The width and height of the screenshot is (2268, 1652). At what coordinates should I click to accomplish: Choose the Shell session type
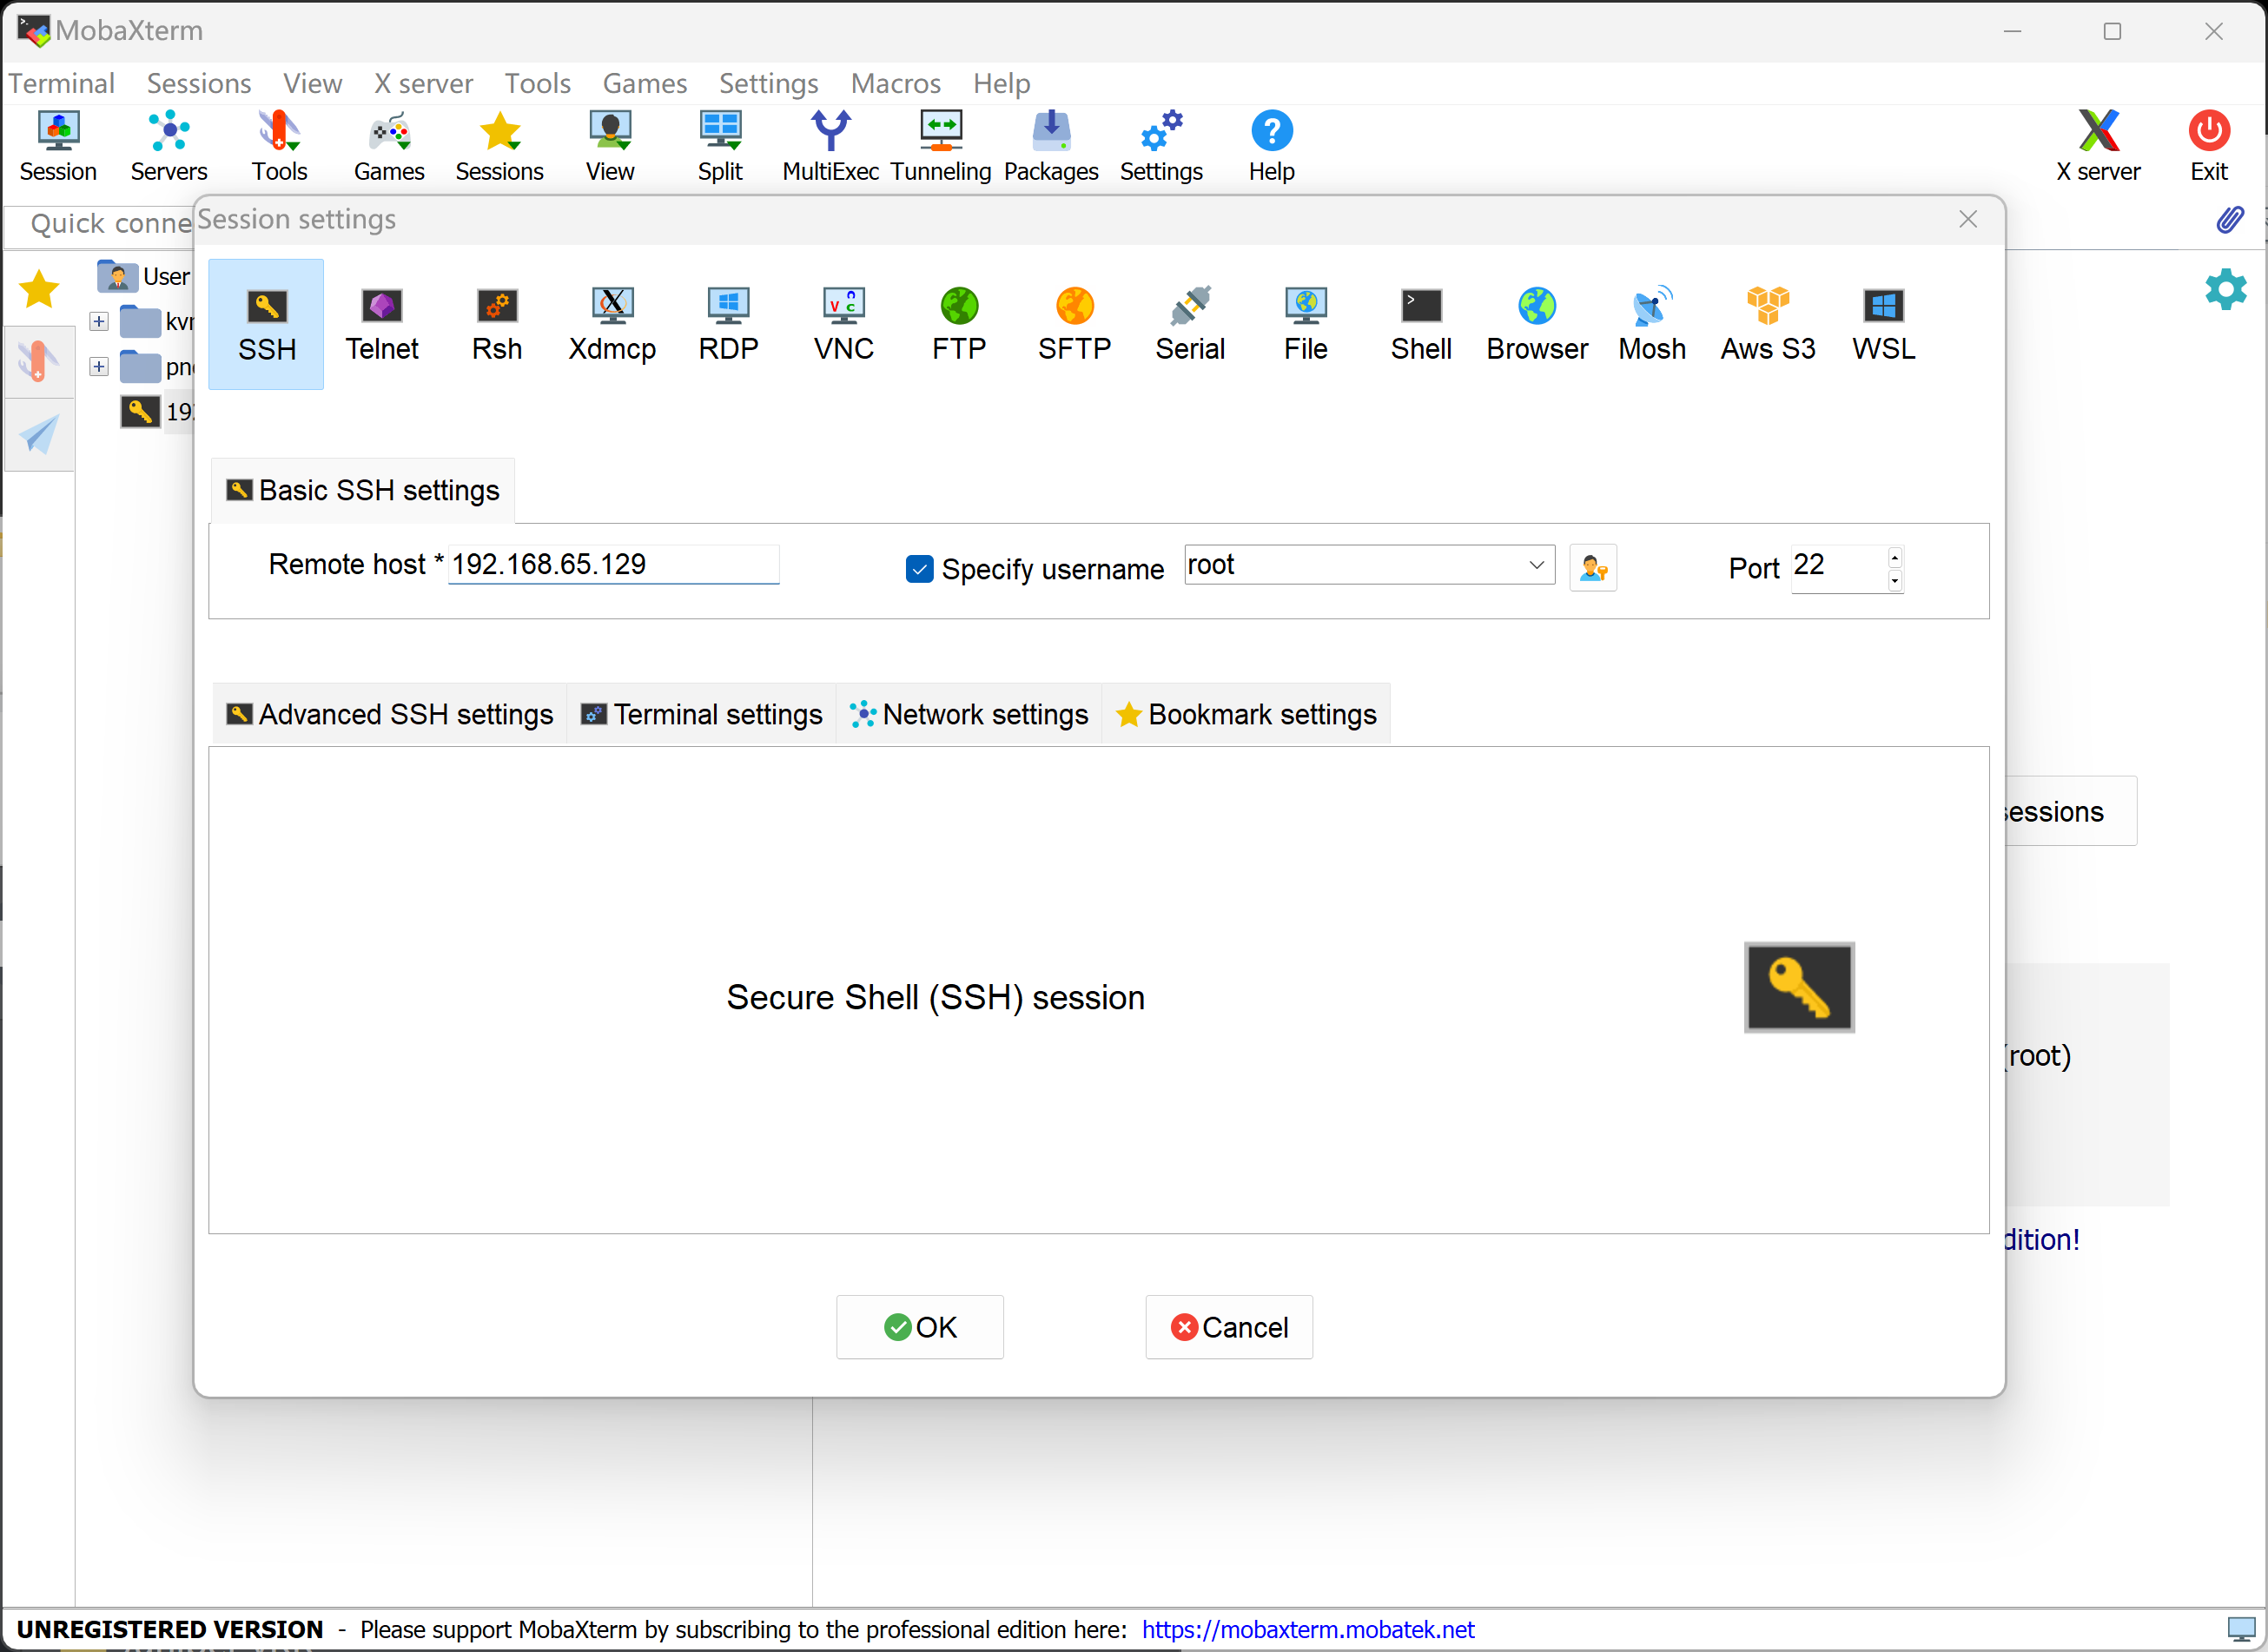point(1421,324)
